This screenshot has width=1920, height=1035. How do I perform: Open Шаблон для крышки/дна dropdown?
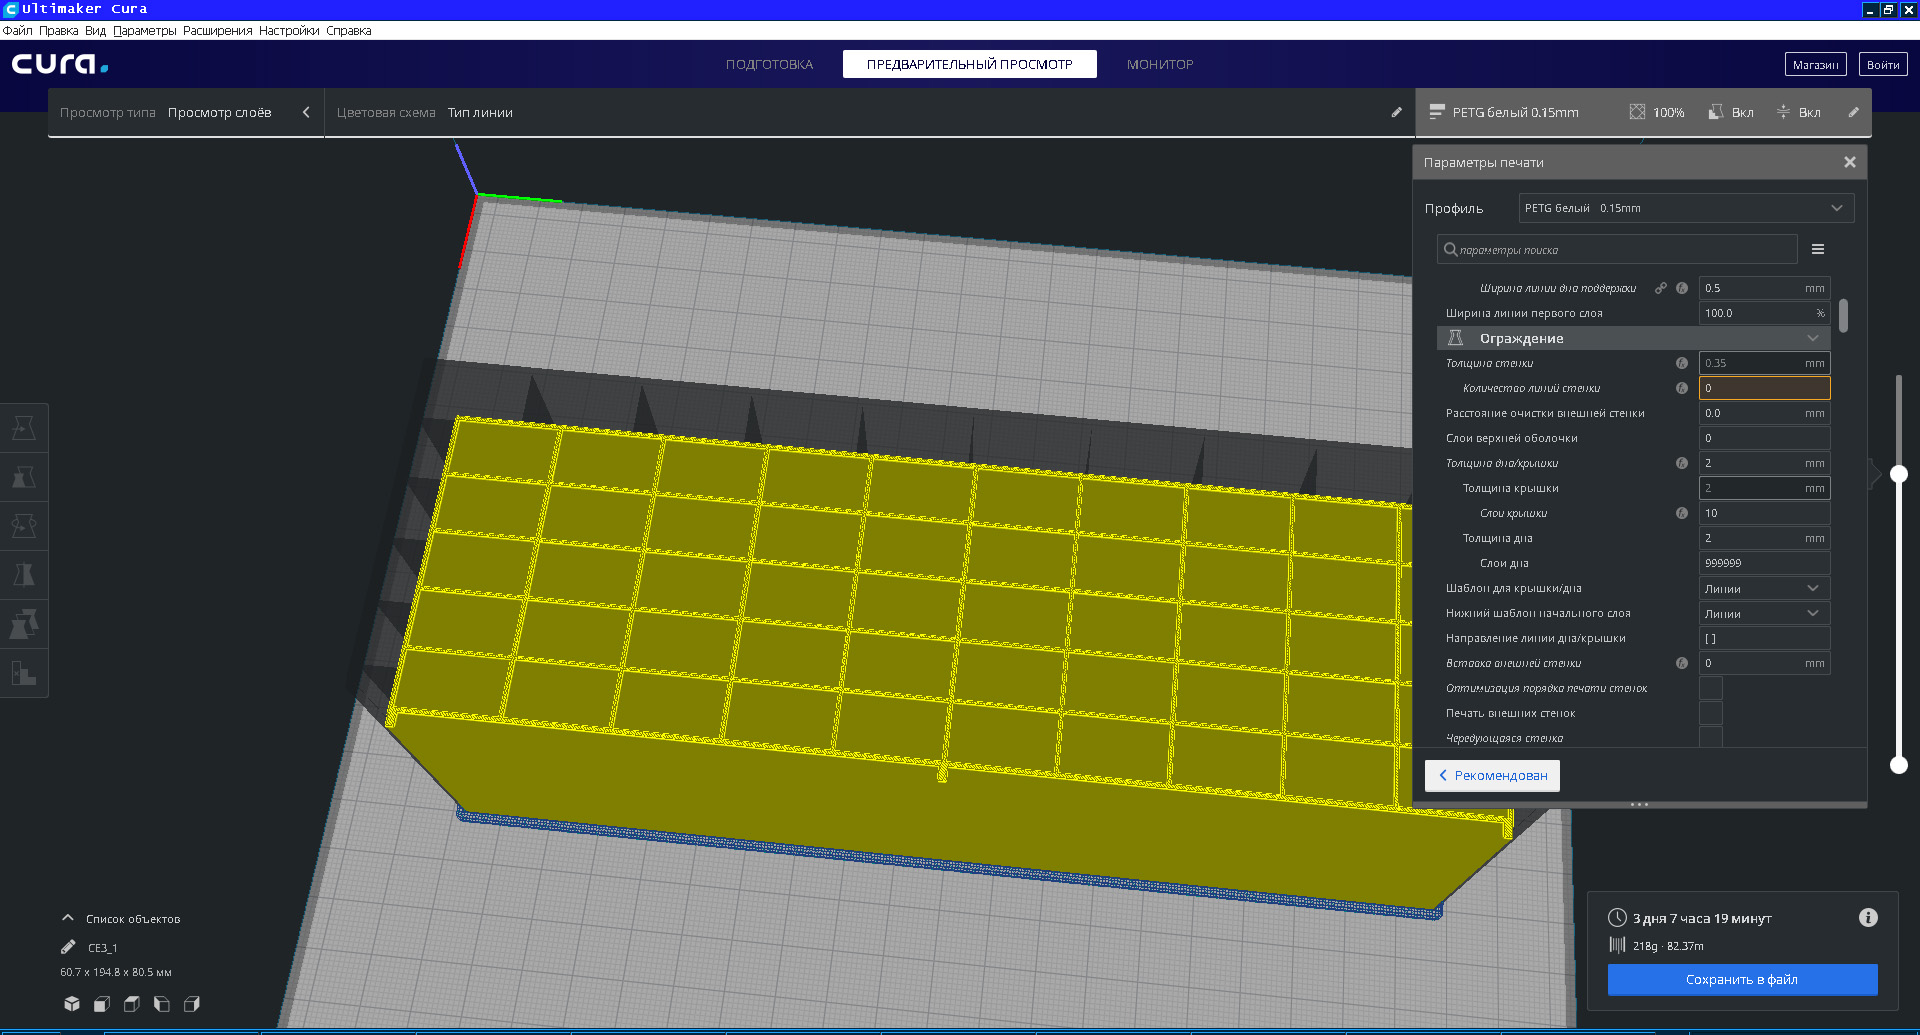(1764, 588)
